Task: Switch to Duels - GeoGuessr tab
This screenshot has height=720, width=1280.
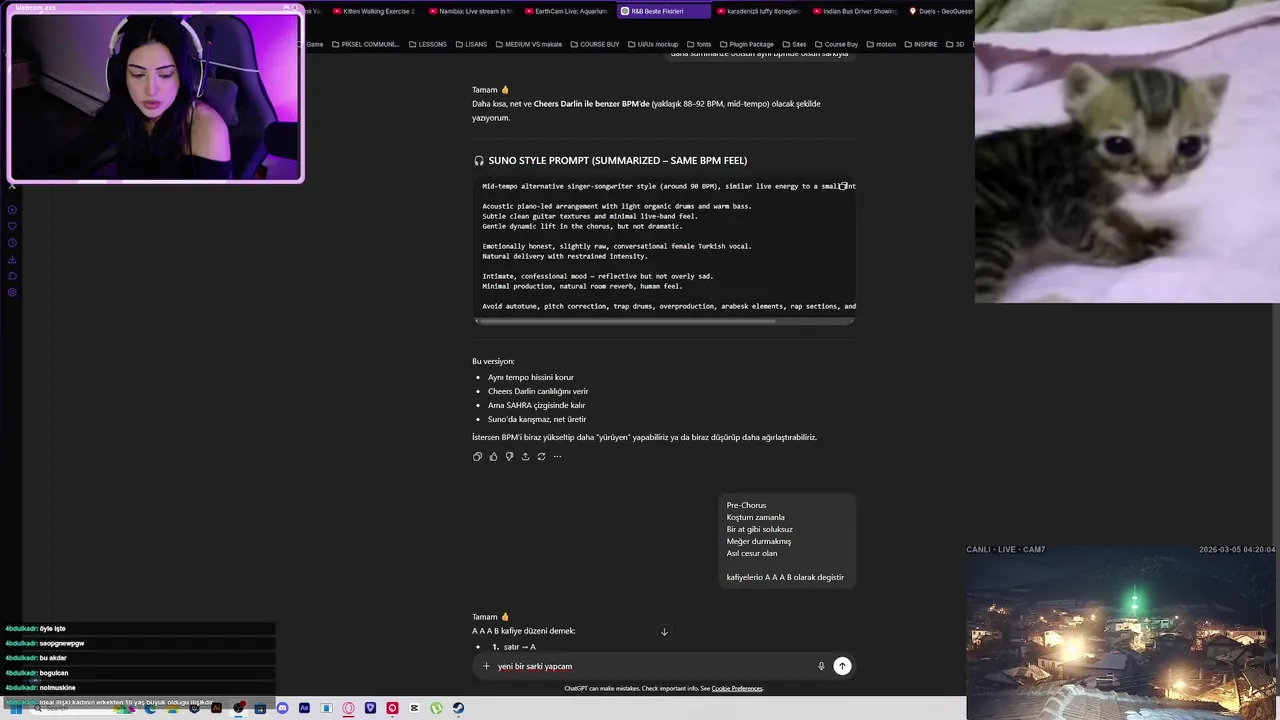Action: (x=940, y=11)
